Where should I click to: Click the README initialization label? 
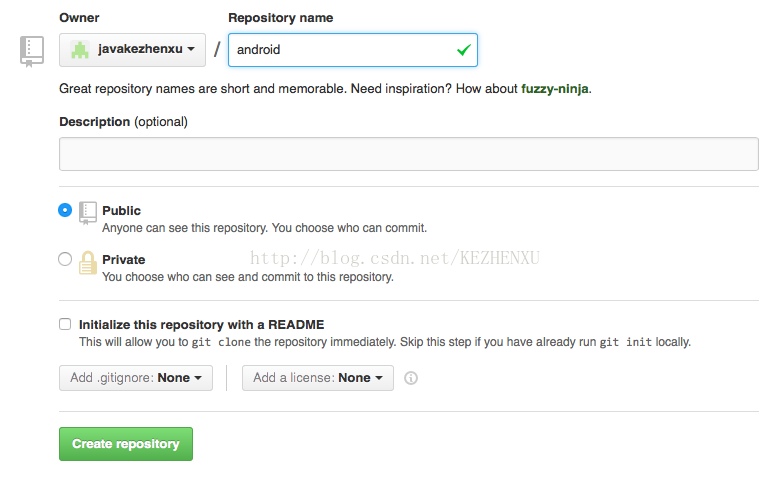point(201,325)
